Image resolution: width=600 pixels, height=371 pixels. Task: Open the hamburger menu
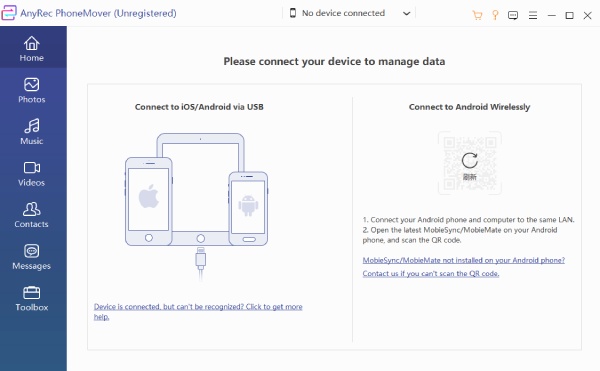[x=533, y=15]
